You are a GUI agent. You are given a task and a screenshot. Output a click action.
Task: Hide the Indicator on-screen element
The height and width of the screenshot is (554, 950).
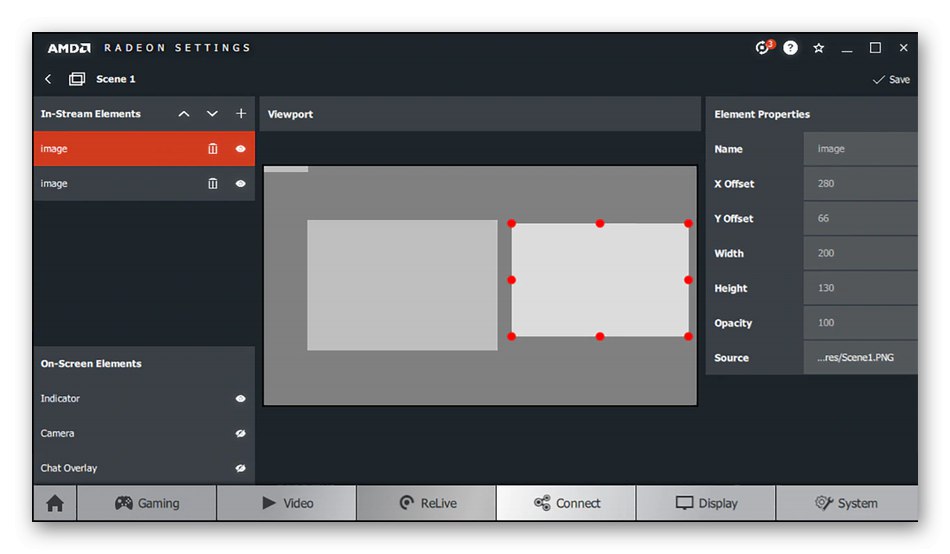coord(241,398)
